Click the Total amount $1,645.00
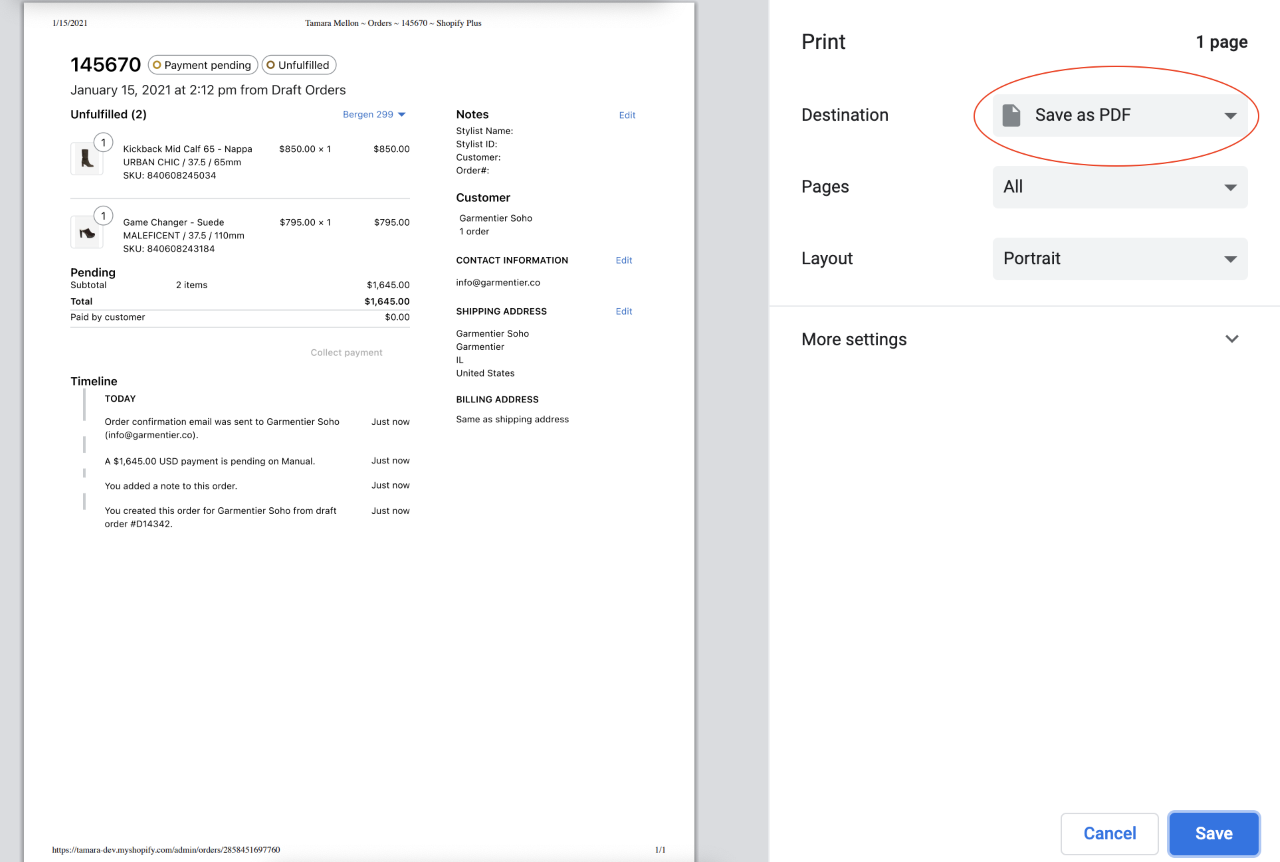The image size is (1280, 862). click(x=387, y=301)
